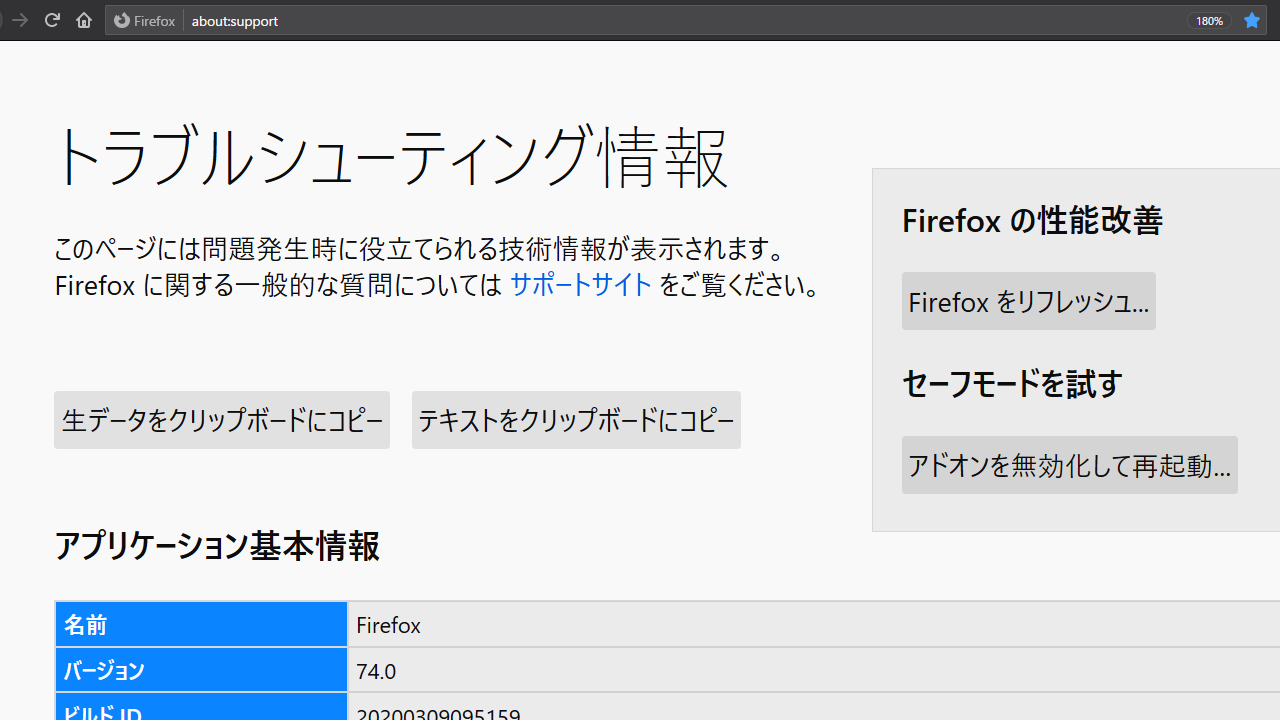Click the reload page icon
The height and width of the screenshot is (720, 1280).
coord(52,20)
